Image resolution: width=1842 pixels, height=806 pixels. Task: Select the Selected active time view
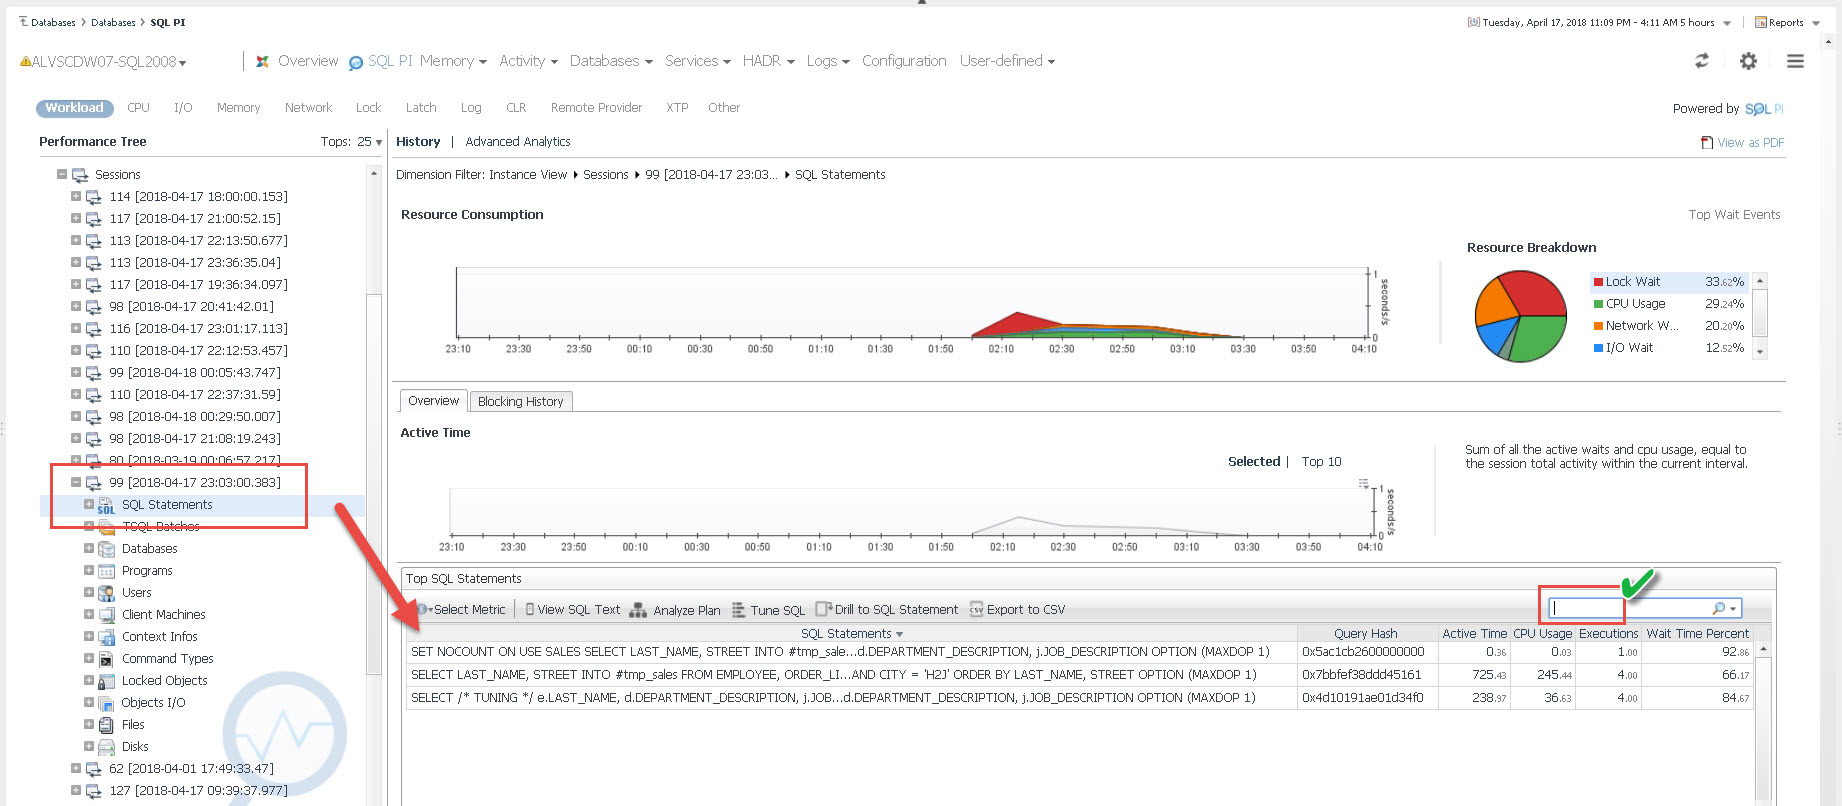tap(1253, 461)
